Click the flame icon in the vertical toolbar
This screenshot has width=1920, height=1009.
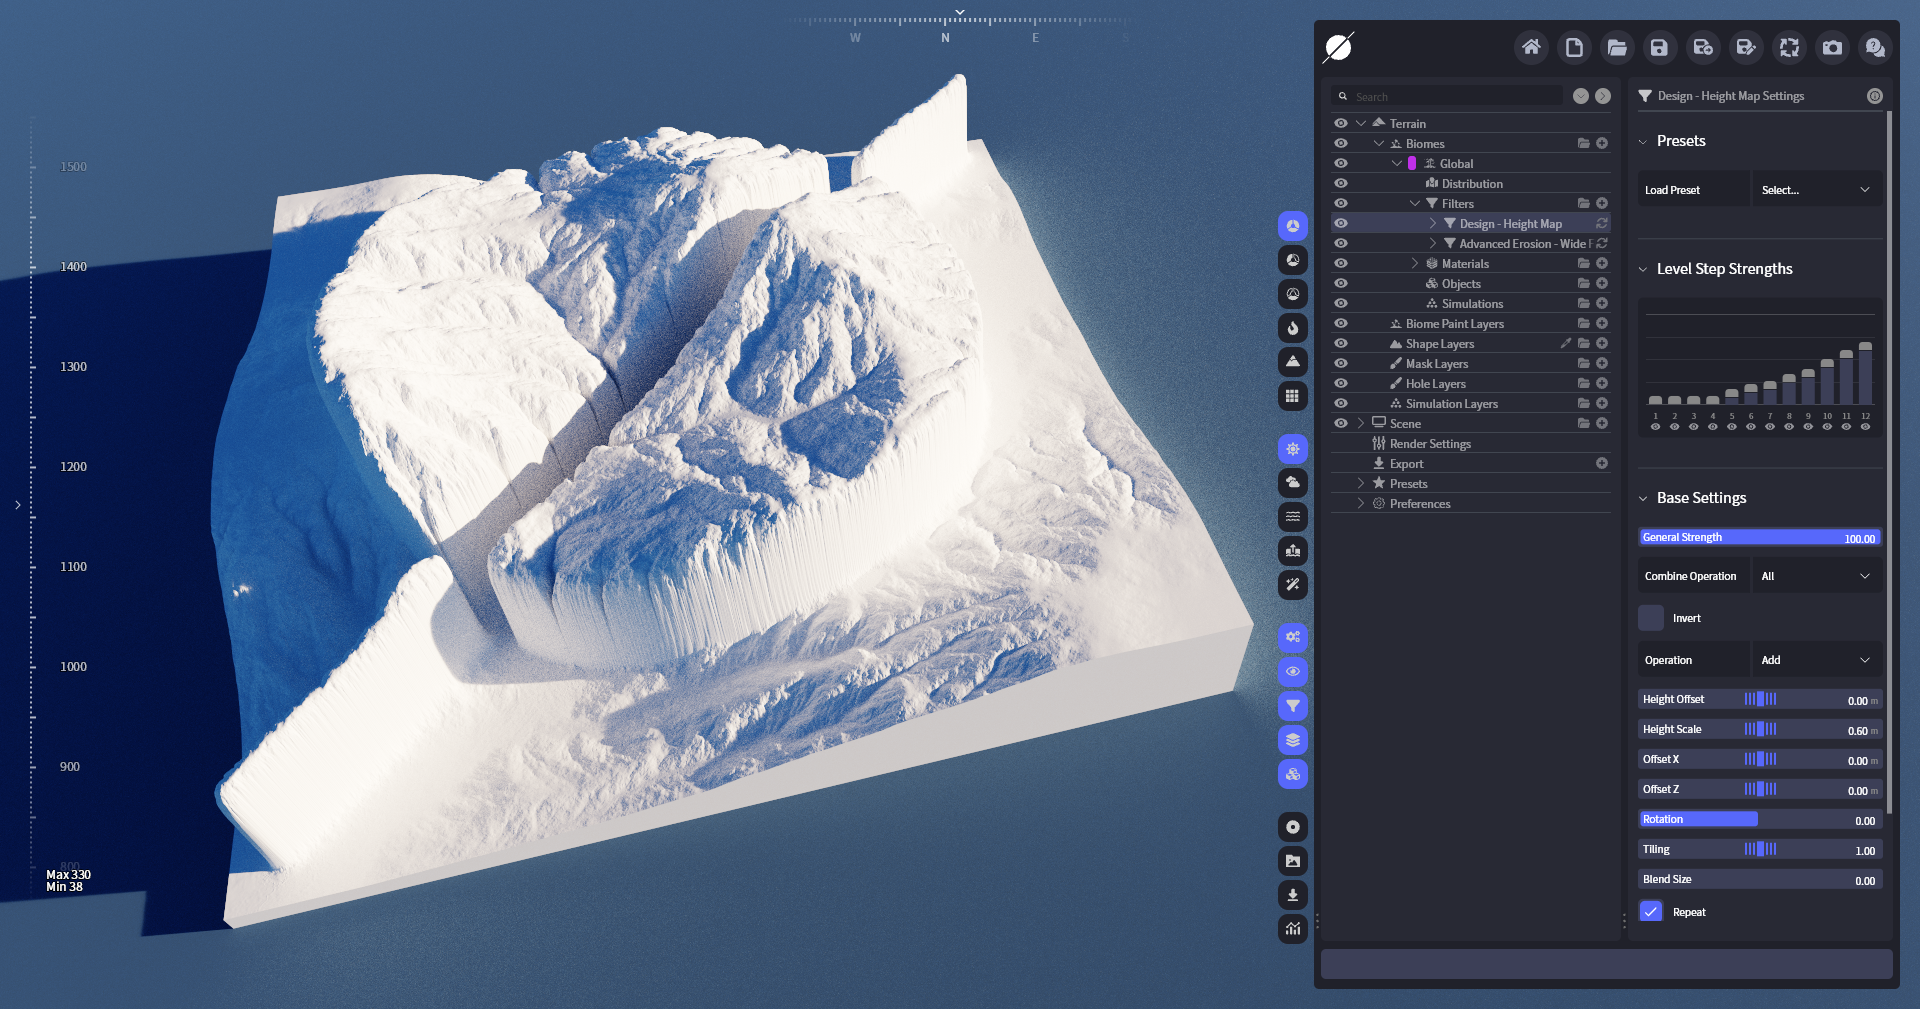pos(1293,328)
